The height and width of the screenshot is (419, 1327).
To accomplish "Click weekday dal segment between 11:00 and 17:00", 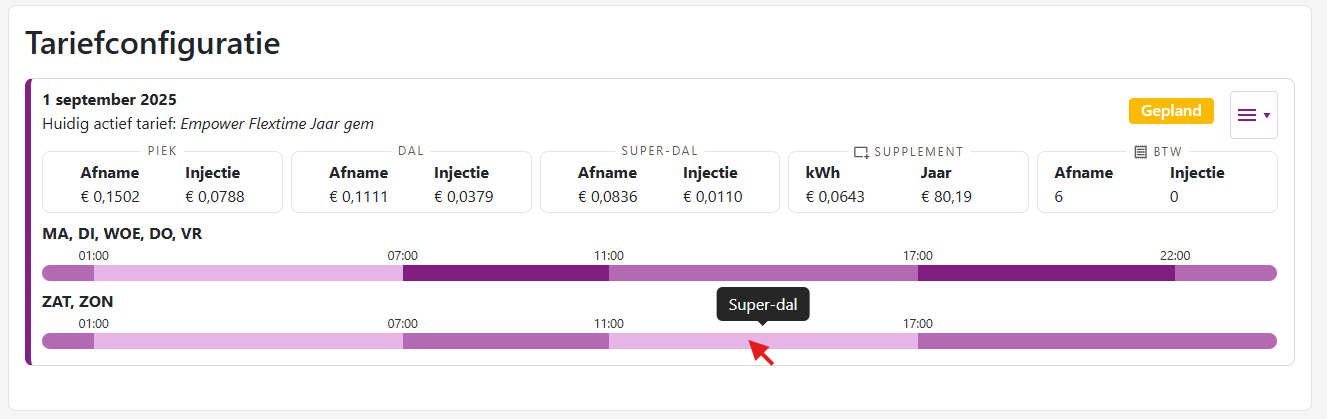I will 763,273.
